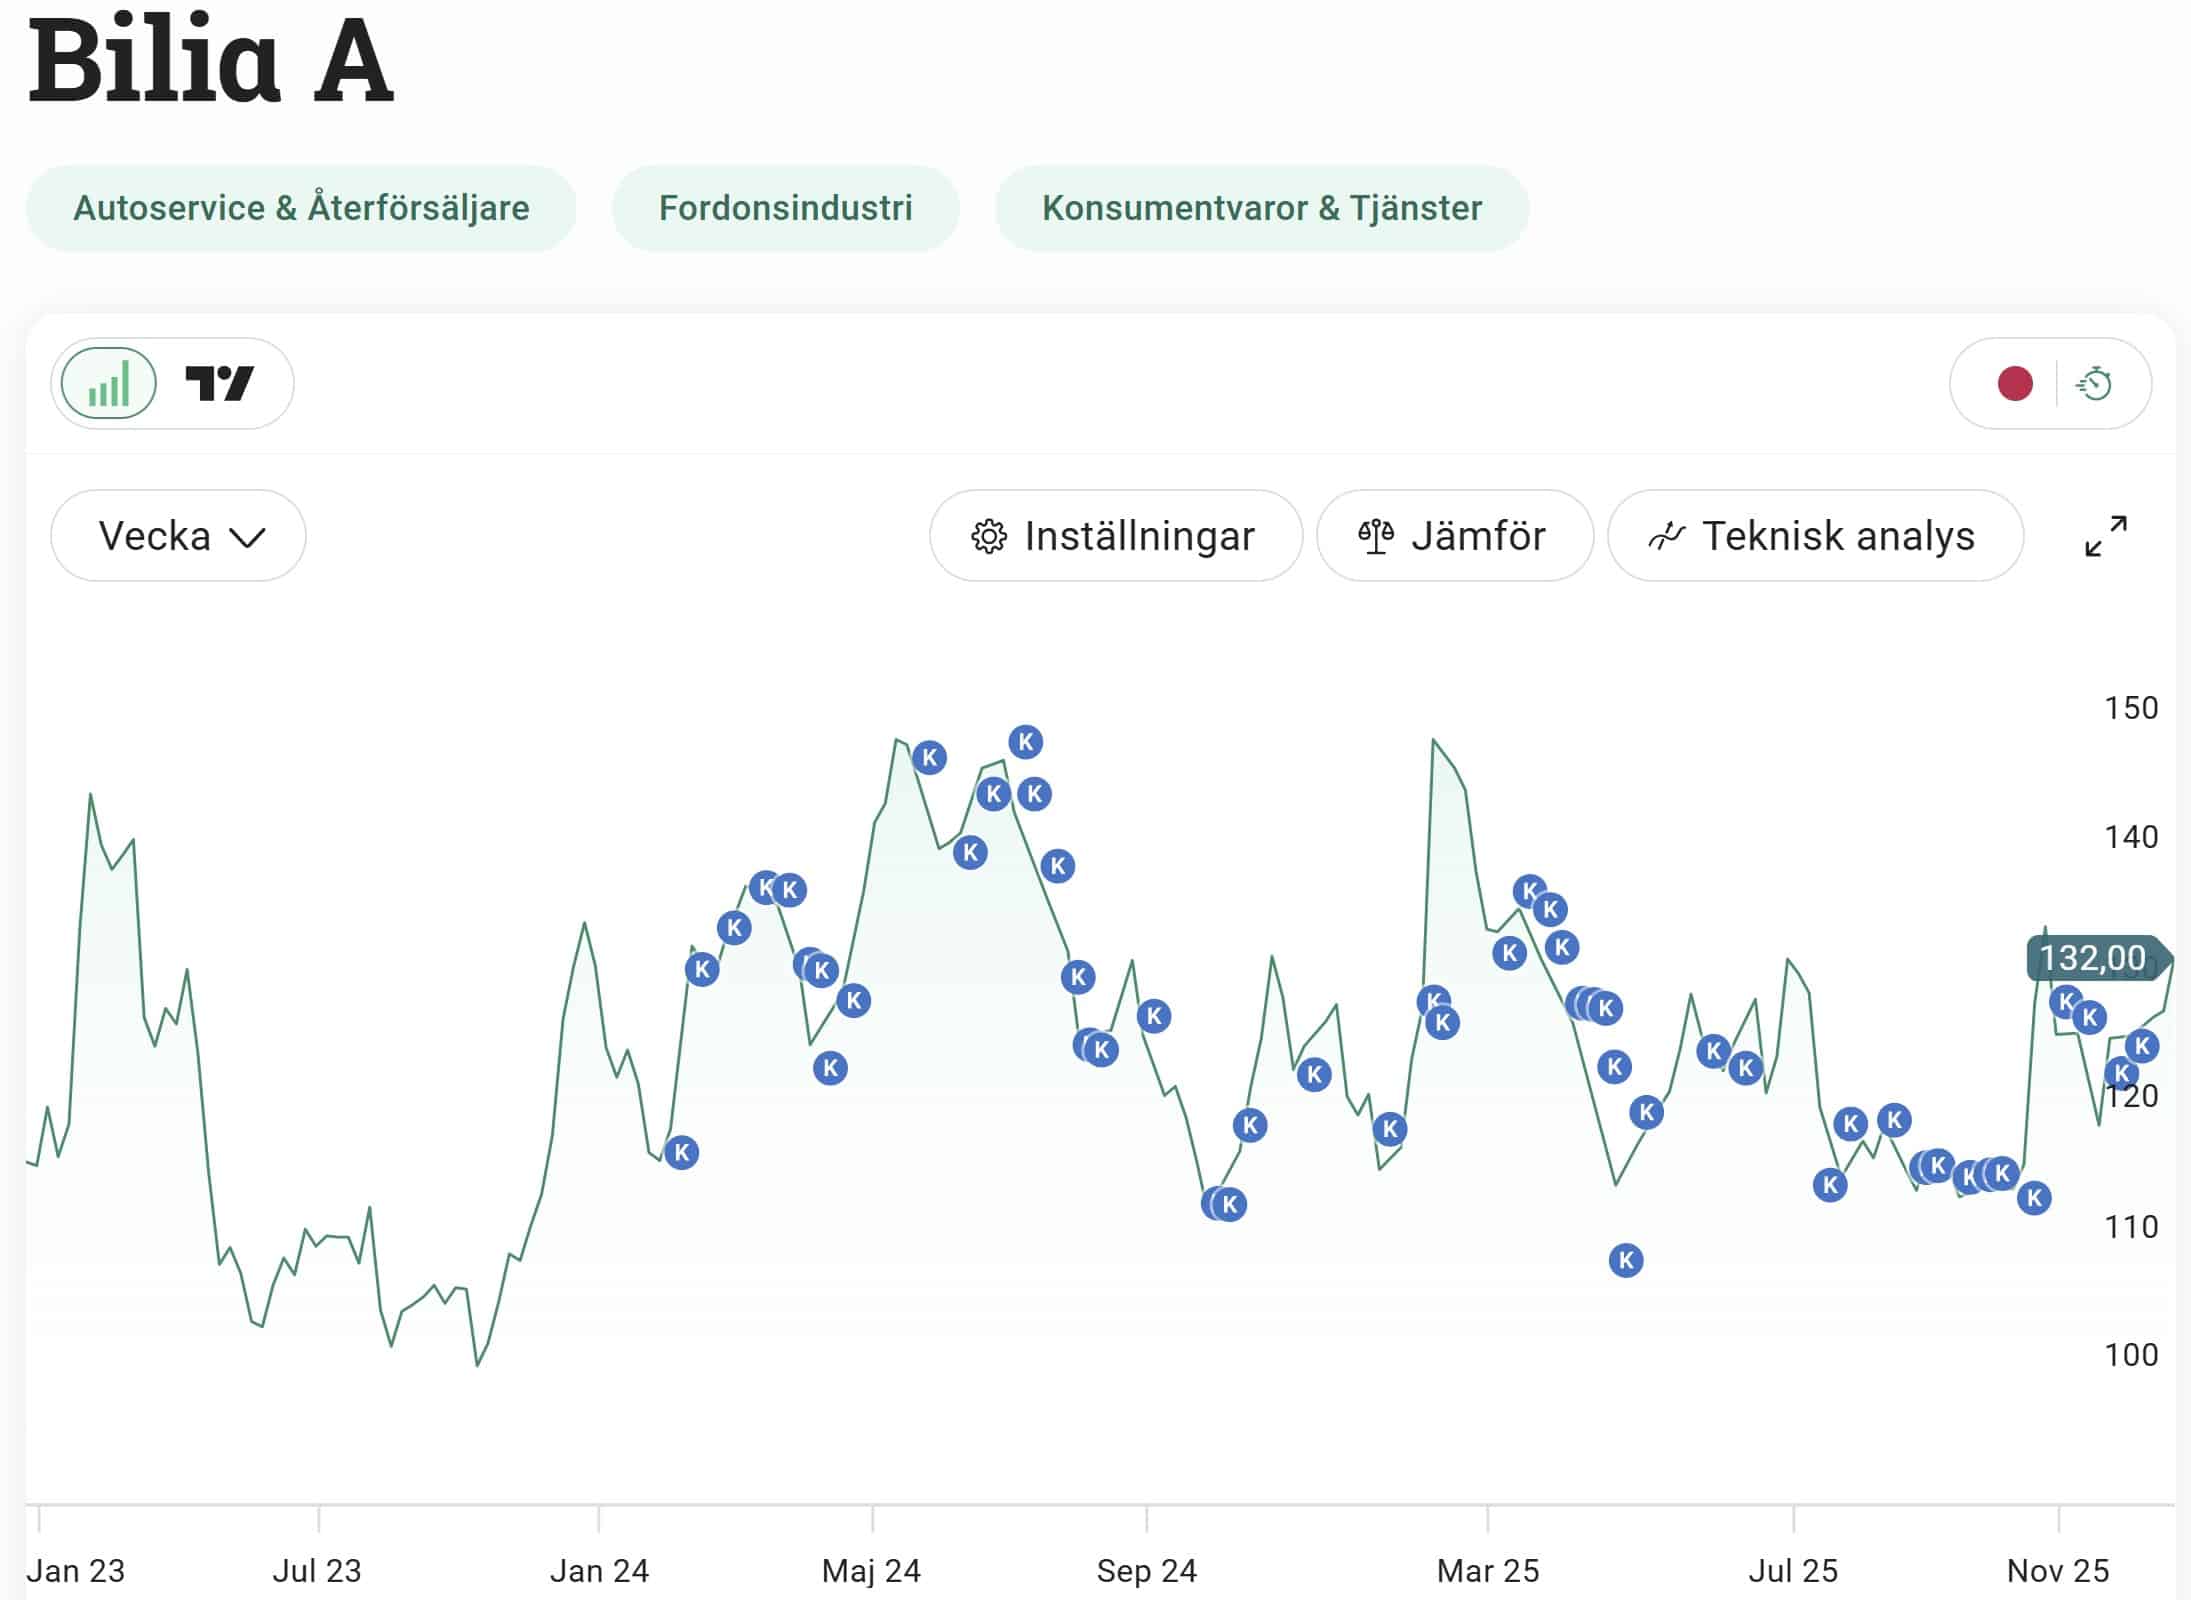Select the Fordonsindustri sector tag
The height and width of the screenshot is (1600, 2191).
(x=785, y=208)
